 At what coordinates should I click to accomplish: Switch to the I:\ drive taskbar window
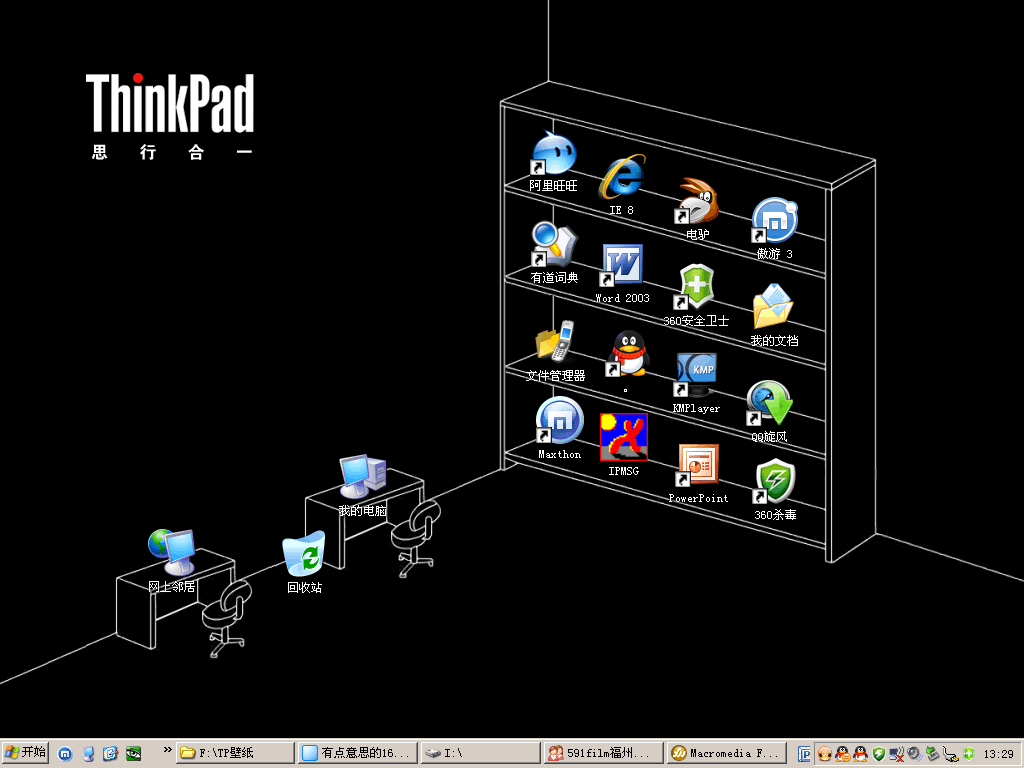pyautogui.click(x=481, y=753)
